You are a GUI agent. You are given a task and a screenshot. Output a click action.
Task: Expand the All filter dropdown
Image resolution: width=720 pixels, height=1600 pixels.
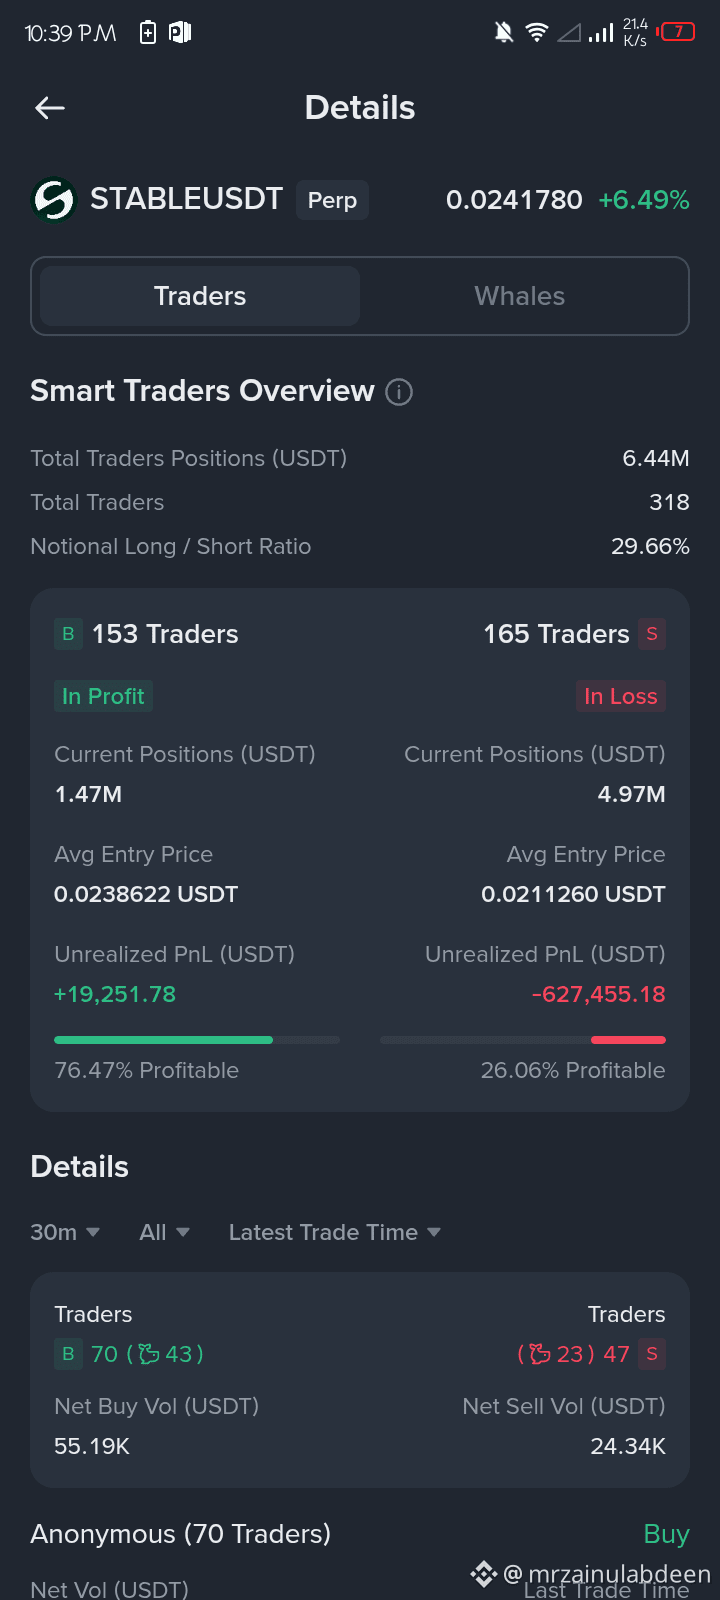(164, 1232)
